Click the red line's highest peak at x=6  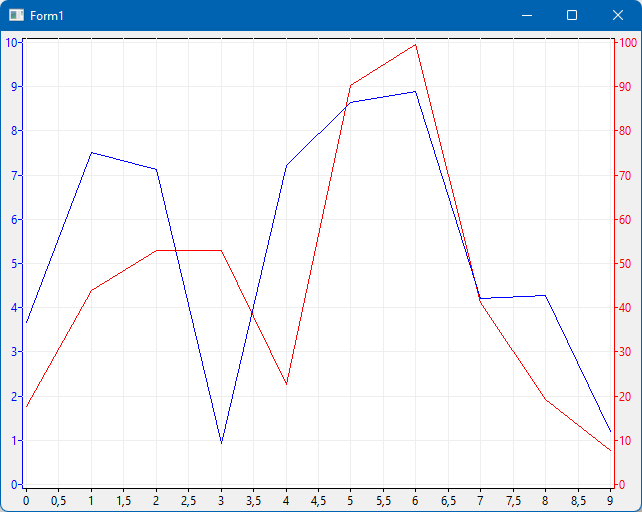(415, 44)
